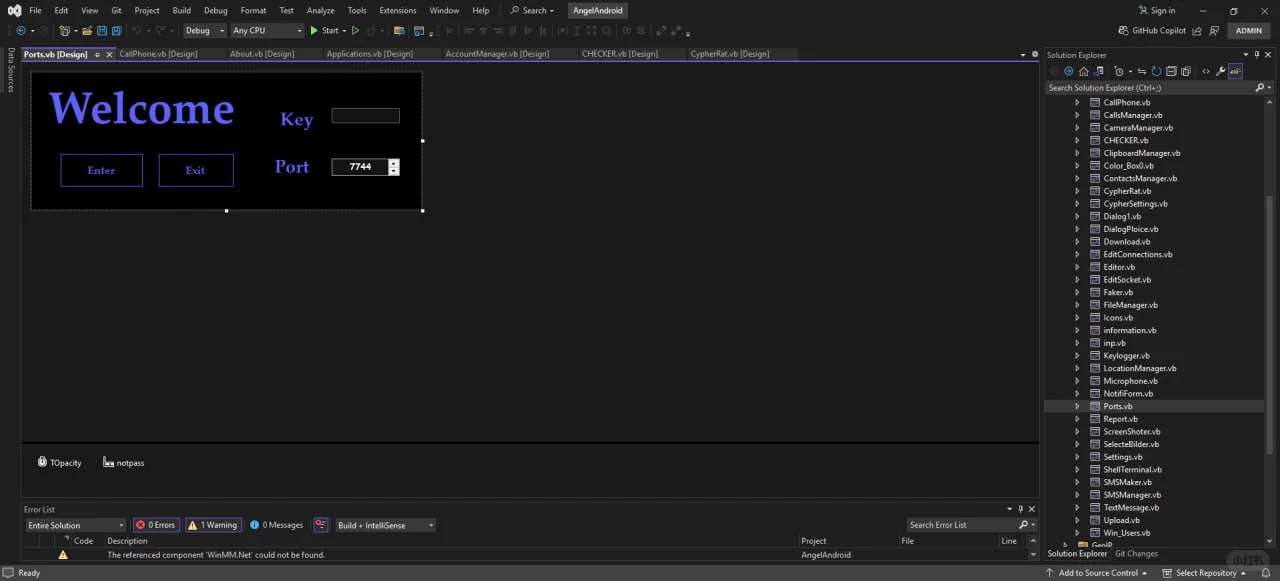Click the notpass component in tray
This screenshot has height=581, width=1280.
[123, 462]
